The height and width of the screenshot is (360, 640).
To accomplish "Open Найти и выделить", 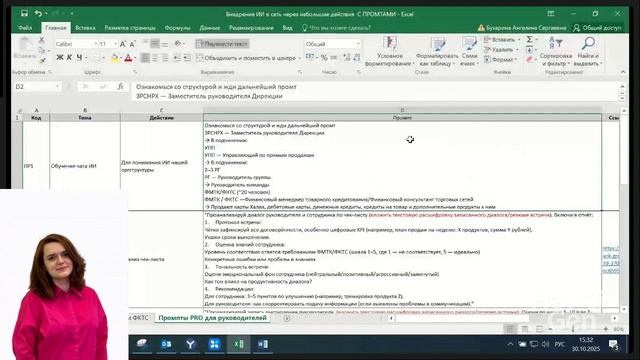I will point(588,51).
